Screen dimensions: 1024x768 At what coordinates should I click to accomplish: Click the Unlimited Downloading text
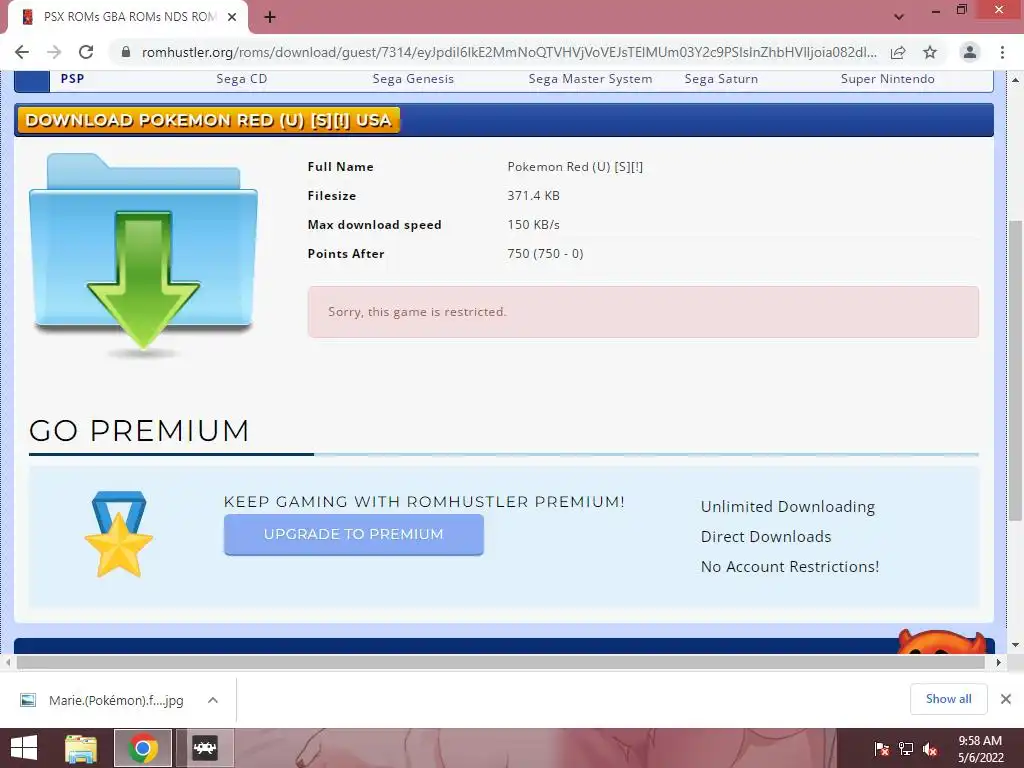click(x=788, y=507)
